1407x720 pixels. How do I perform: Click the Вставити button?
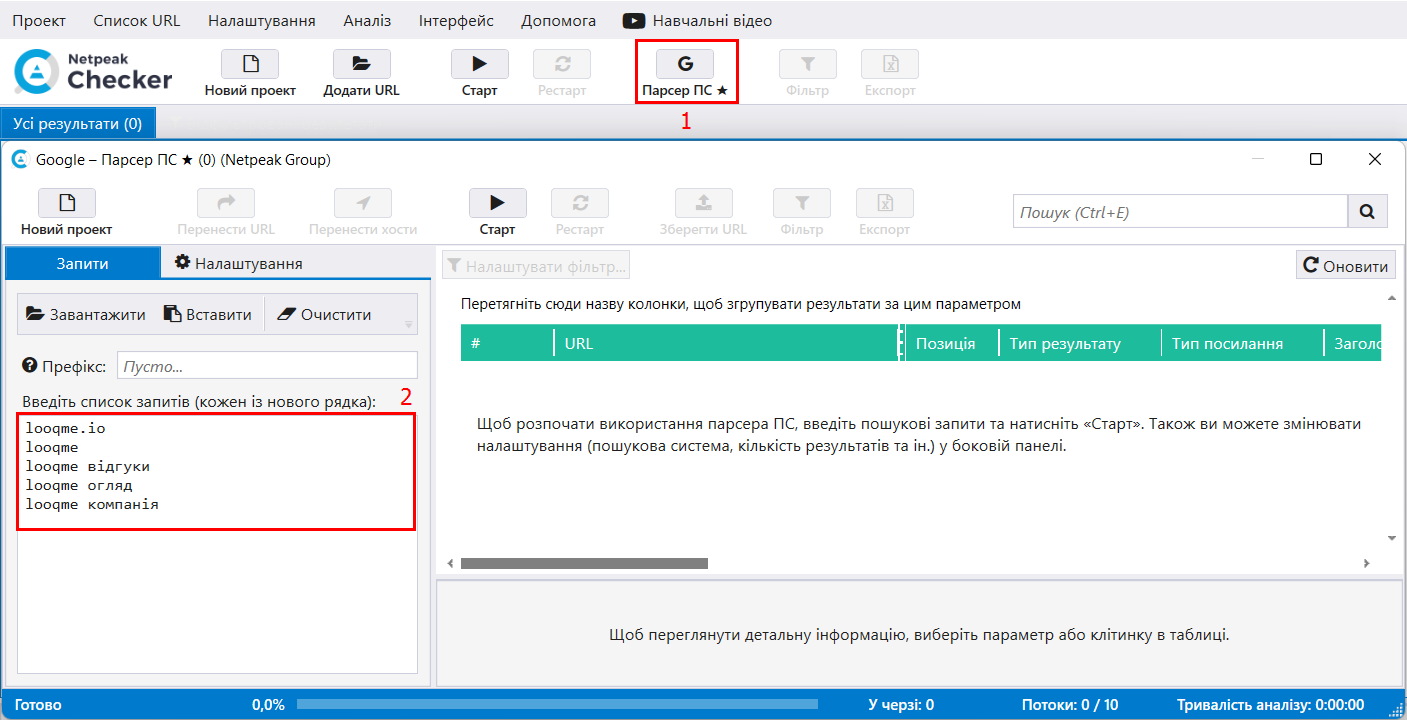pos(208,314)
